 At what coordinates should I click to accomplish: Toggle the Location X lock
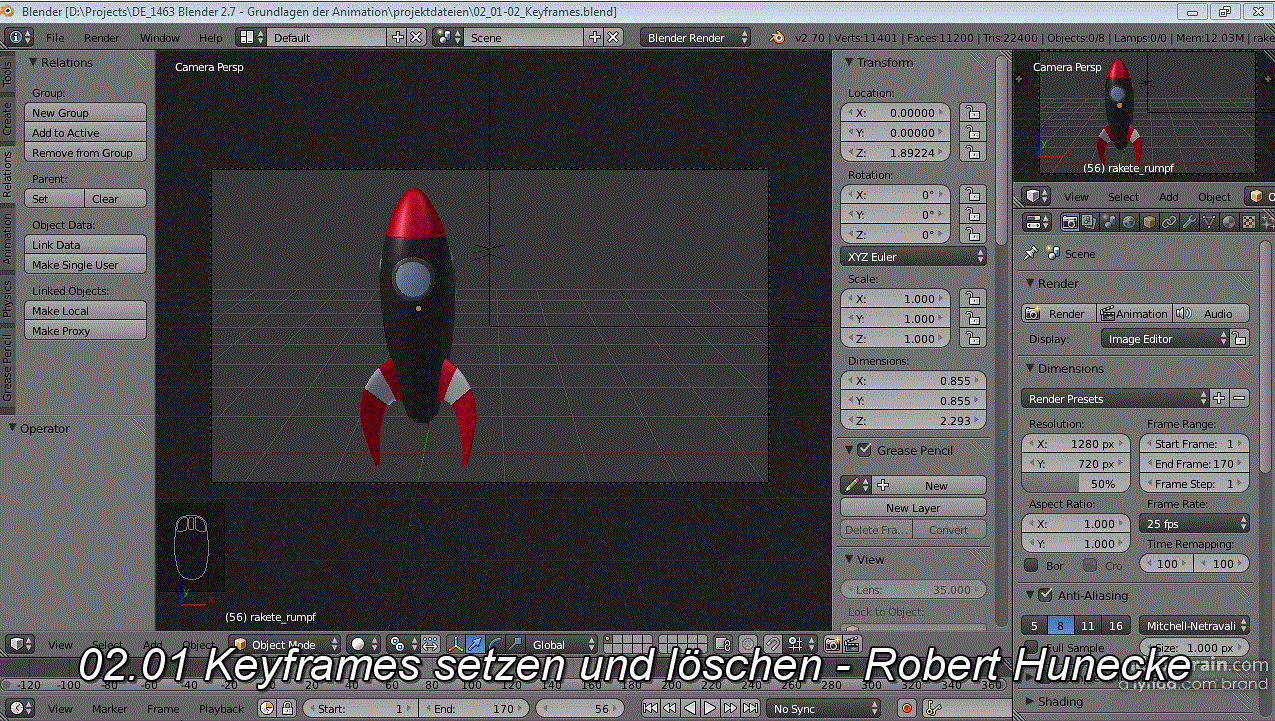(x=971, y=112)
